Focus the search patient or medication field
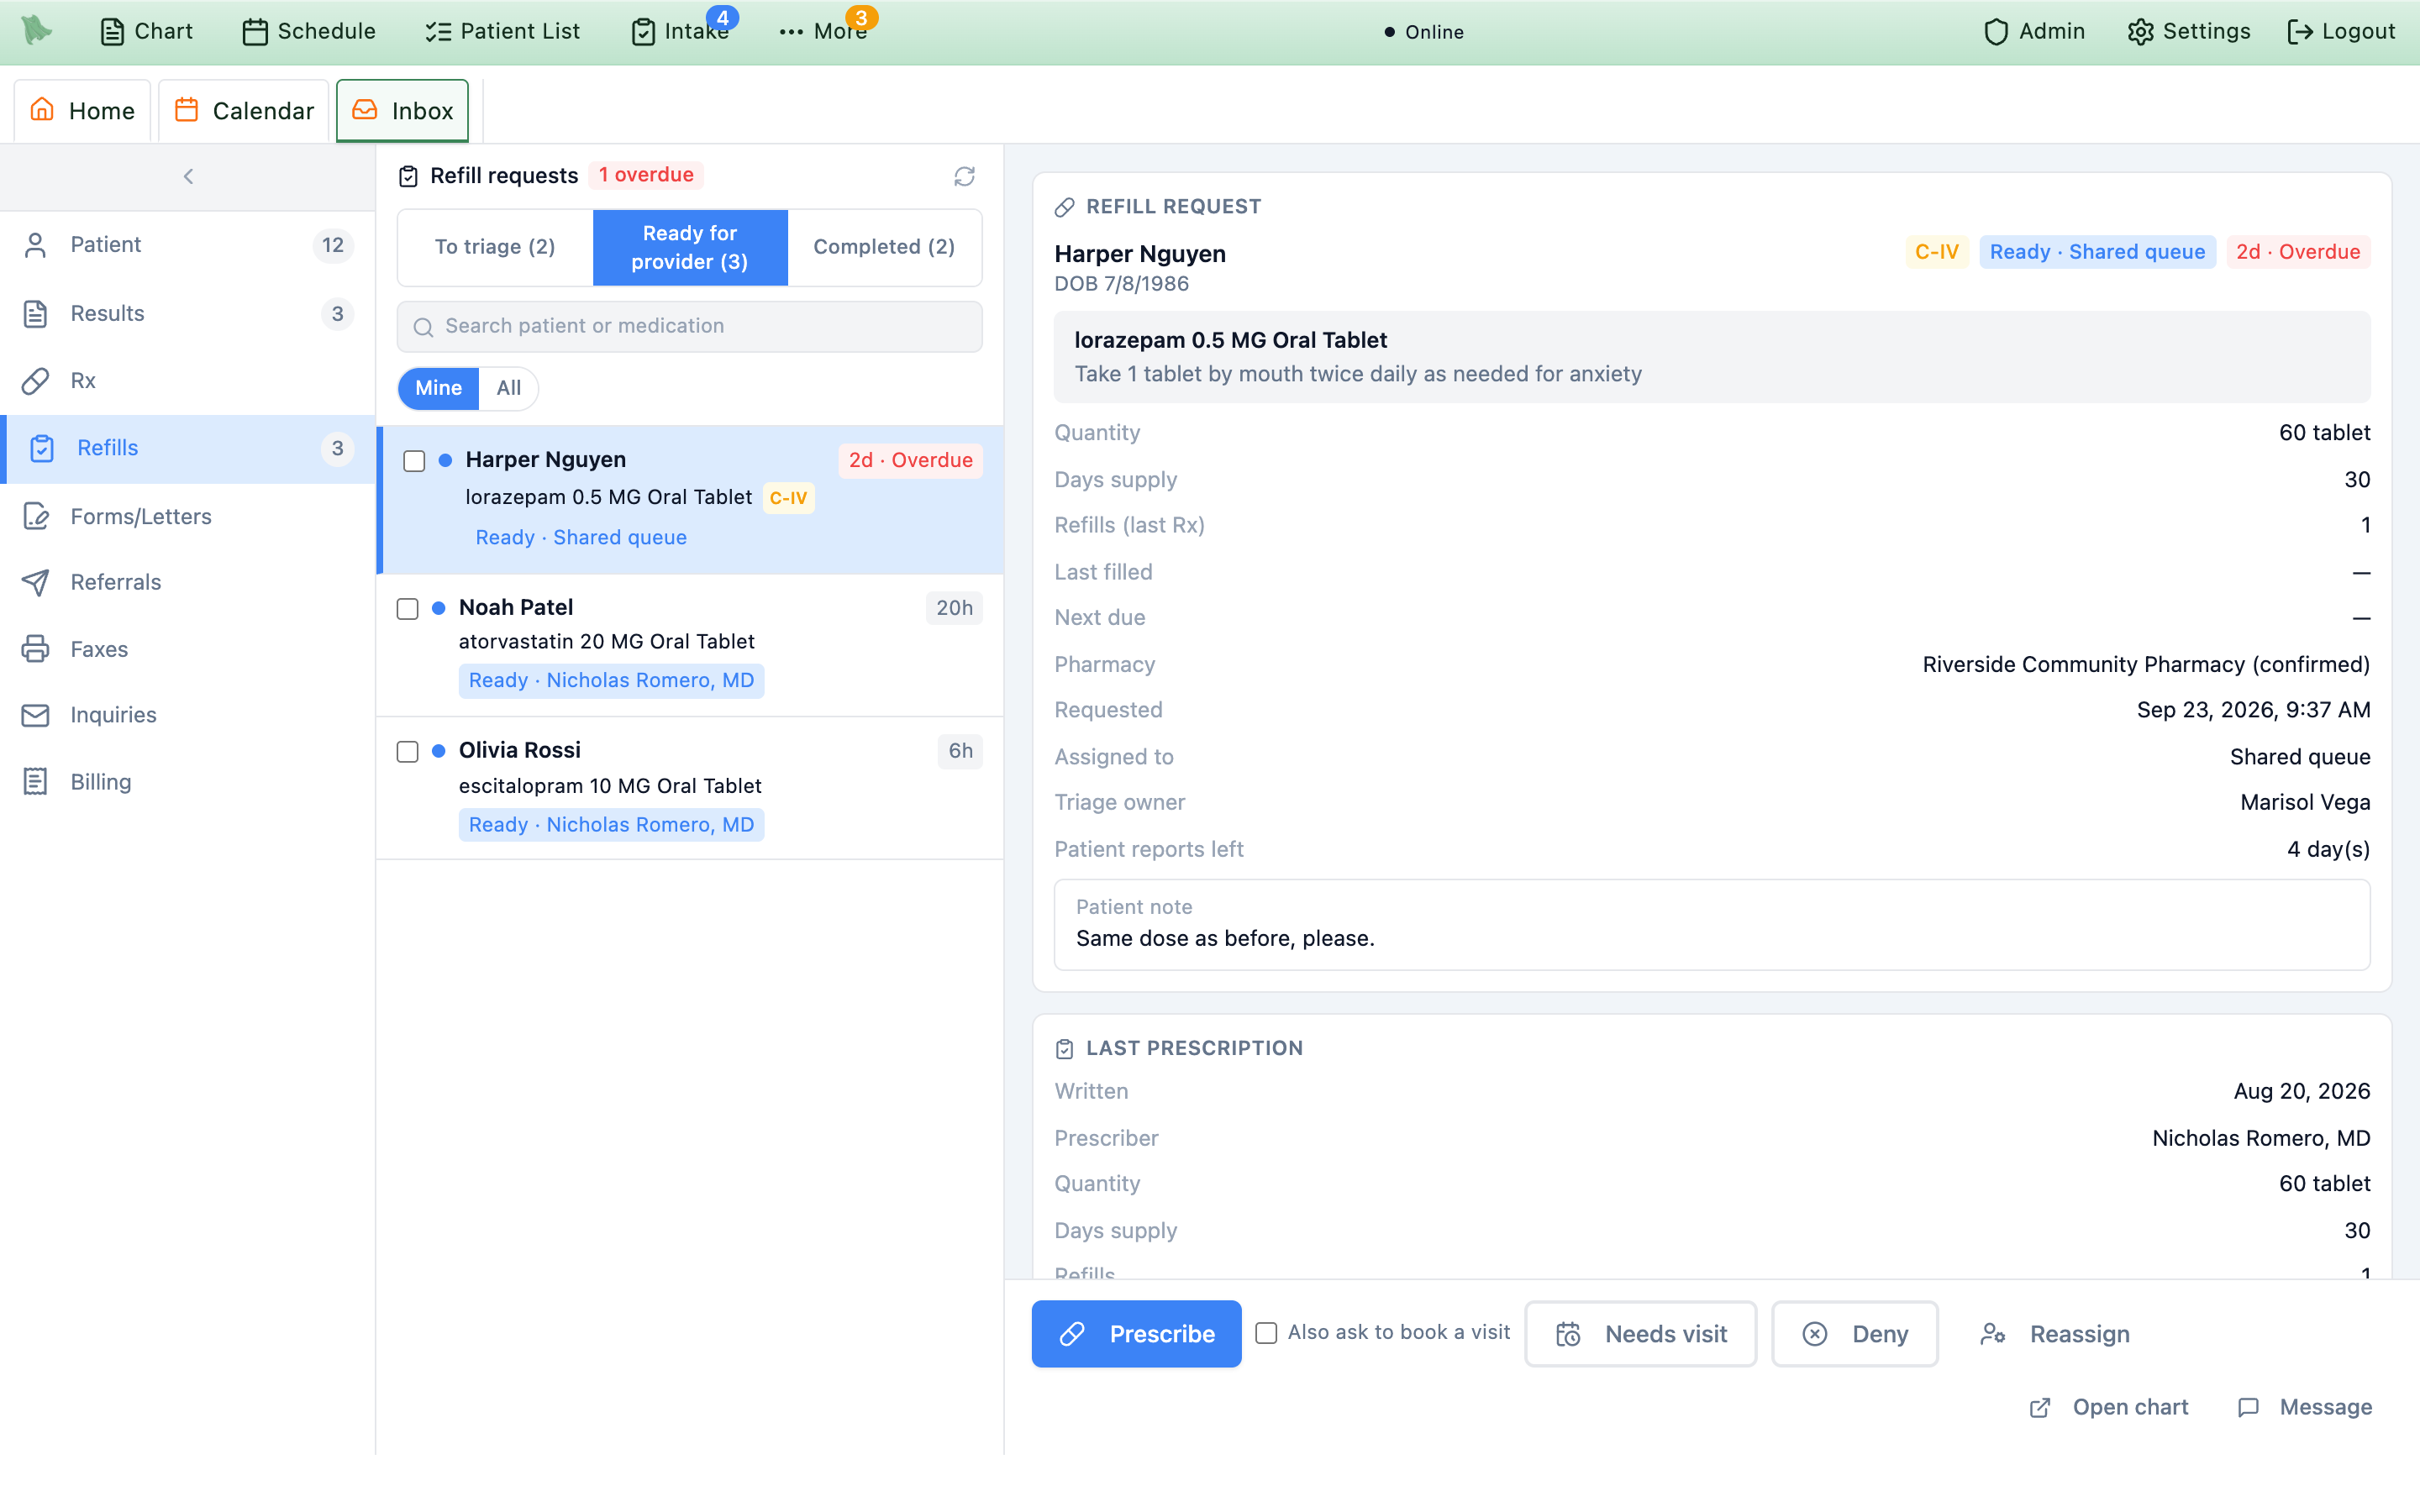The image size is (2420, 1512). pyautogui.click(x=690, y=327)
